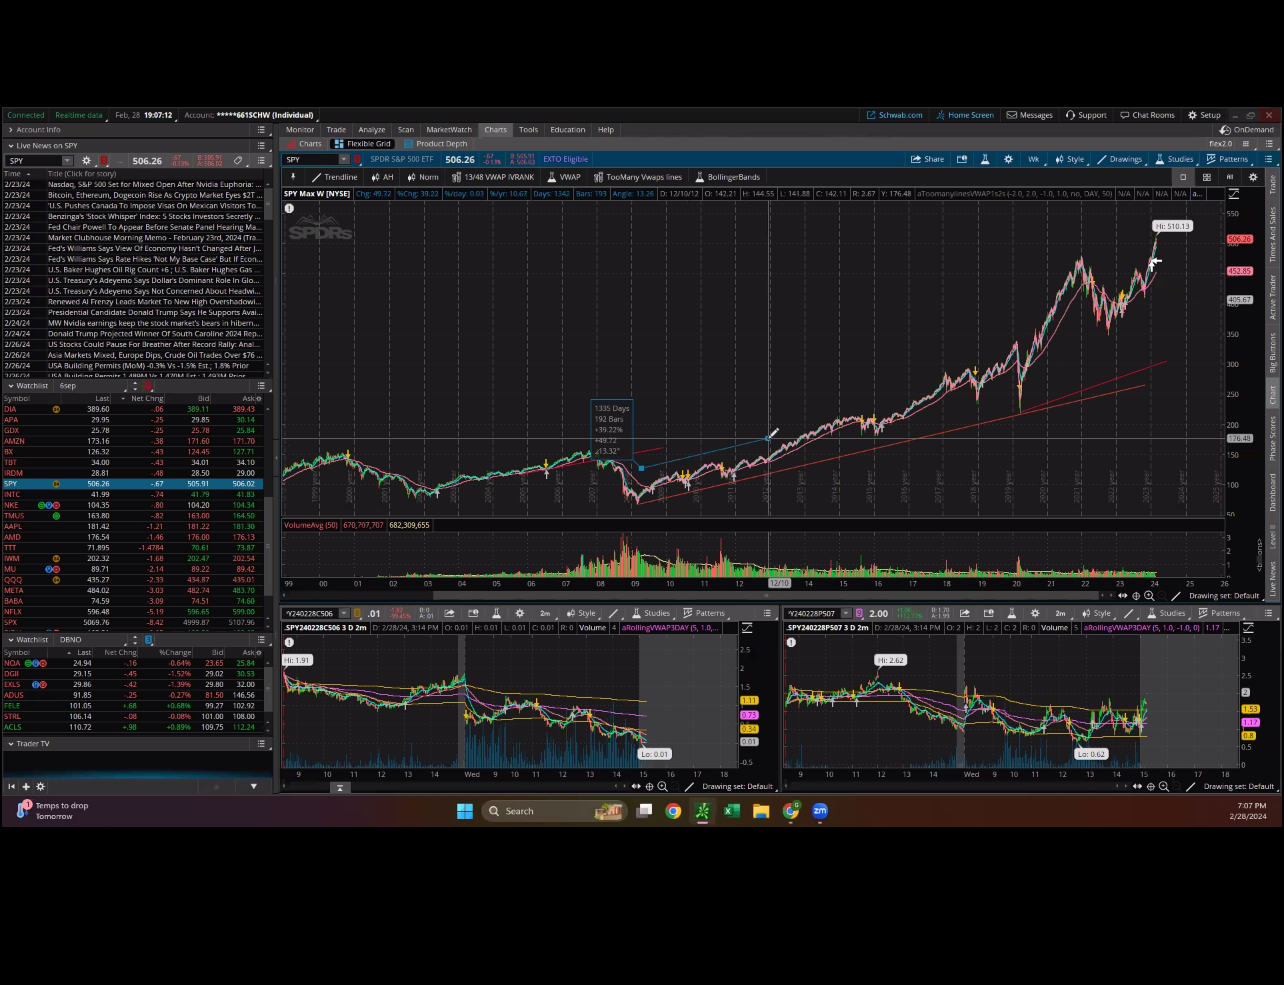
Task: Click the Flexible Grid button
Action: (x=363, y=144)
